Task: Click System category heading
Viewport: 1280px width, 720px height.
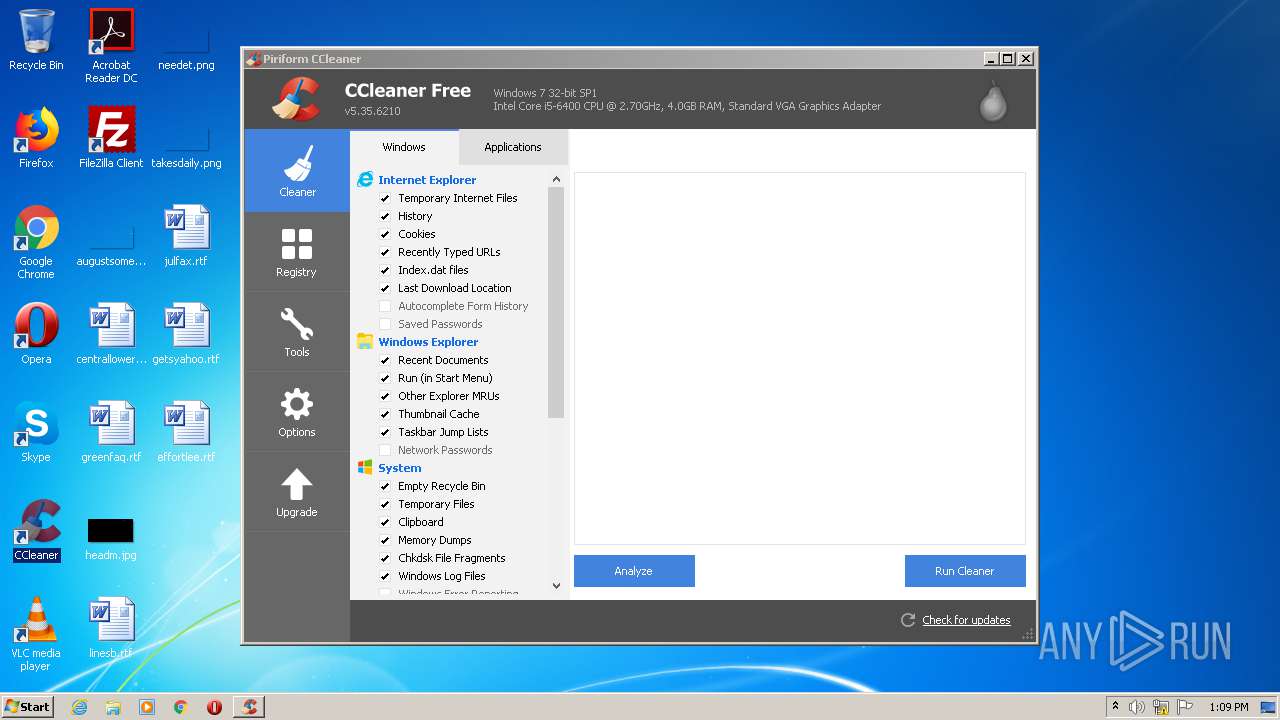Action: coord(400,468)
